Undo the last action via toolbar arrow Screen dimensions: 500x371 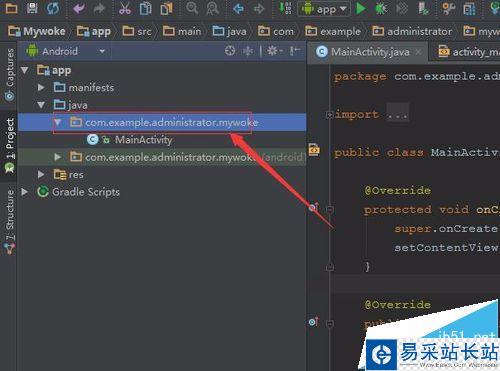tap(79, 8)
